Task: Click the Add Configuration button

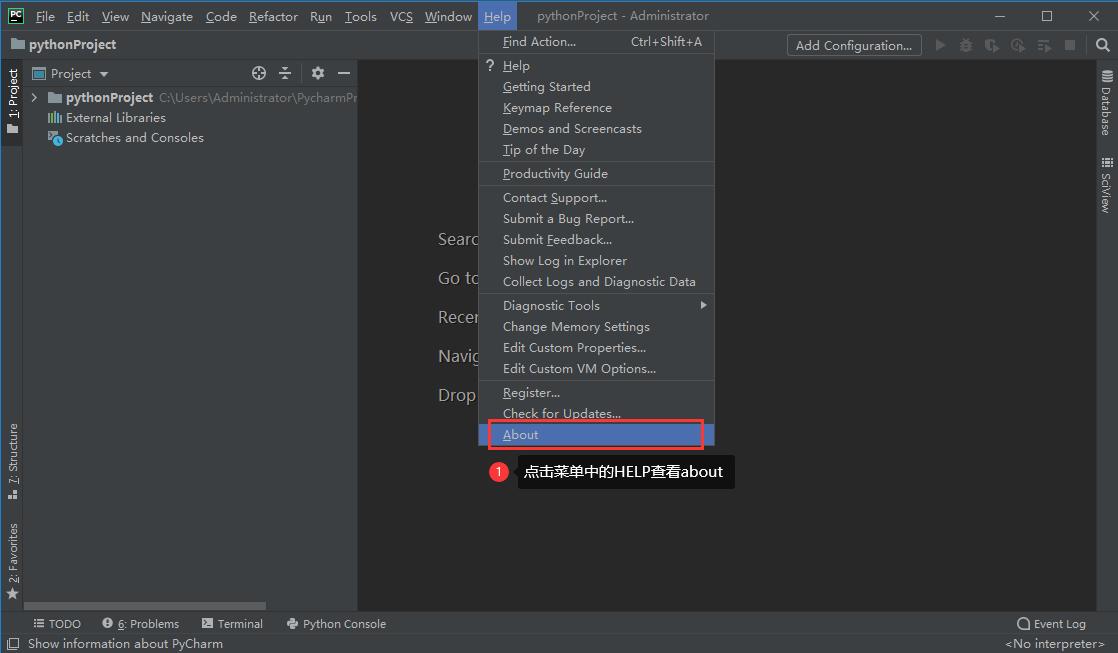Action: tap(853, 45)
